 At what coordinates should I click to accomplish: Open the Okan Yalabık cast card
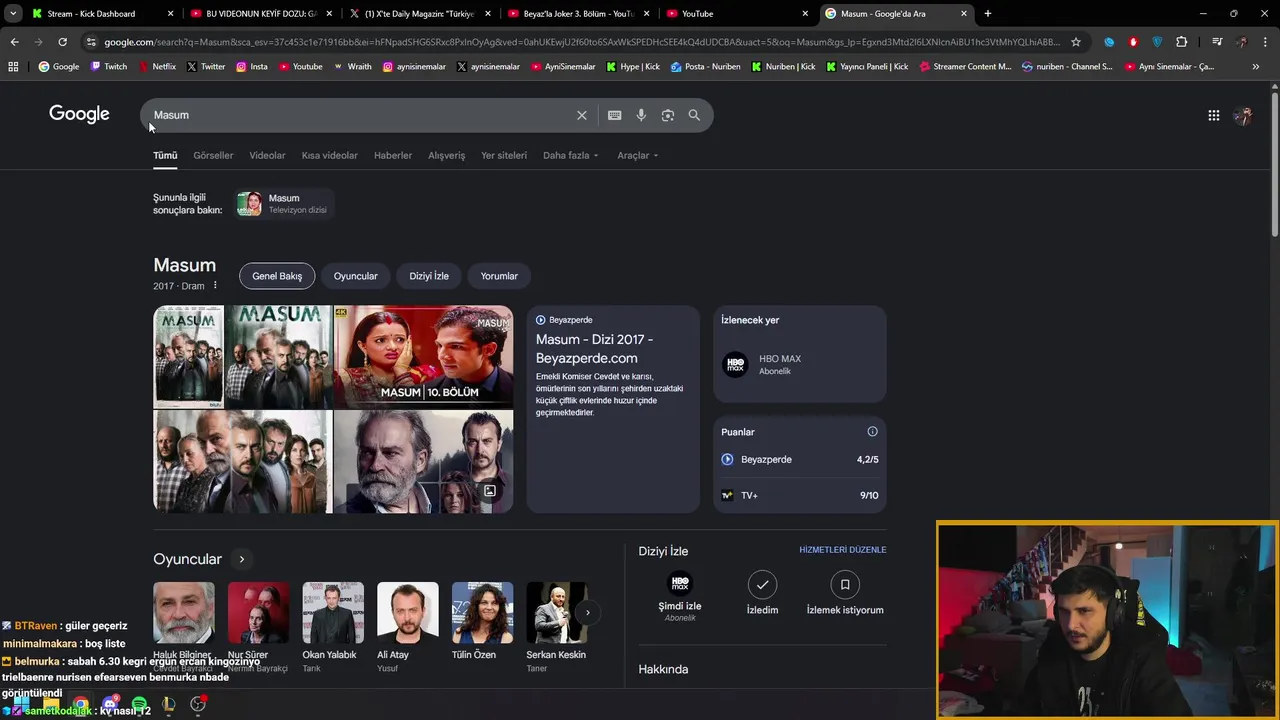[332, 627]
